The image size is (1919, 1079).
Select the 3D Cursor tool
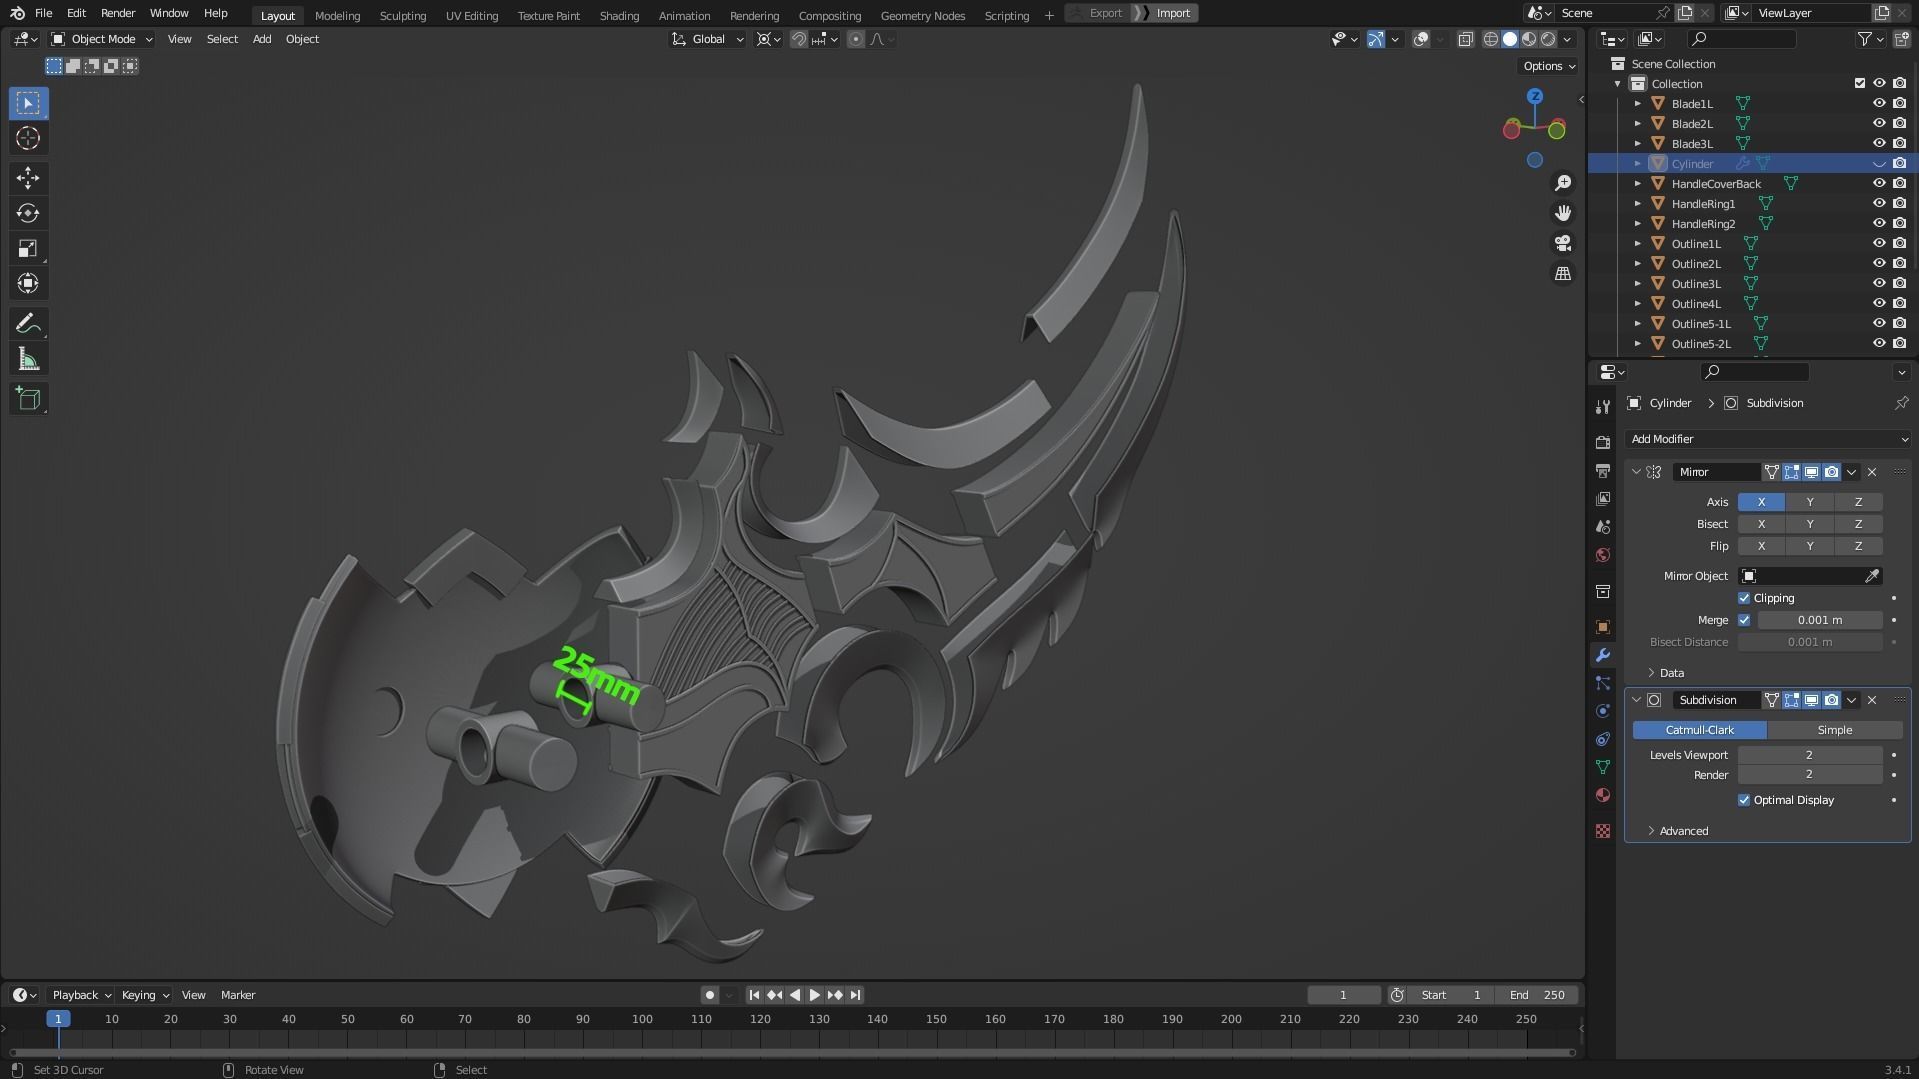pyautogui.click(x=28, y=138)
